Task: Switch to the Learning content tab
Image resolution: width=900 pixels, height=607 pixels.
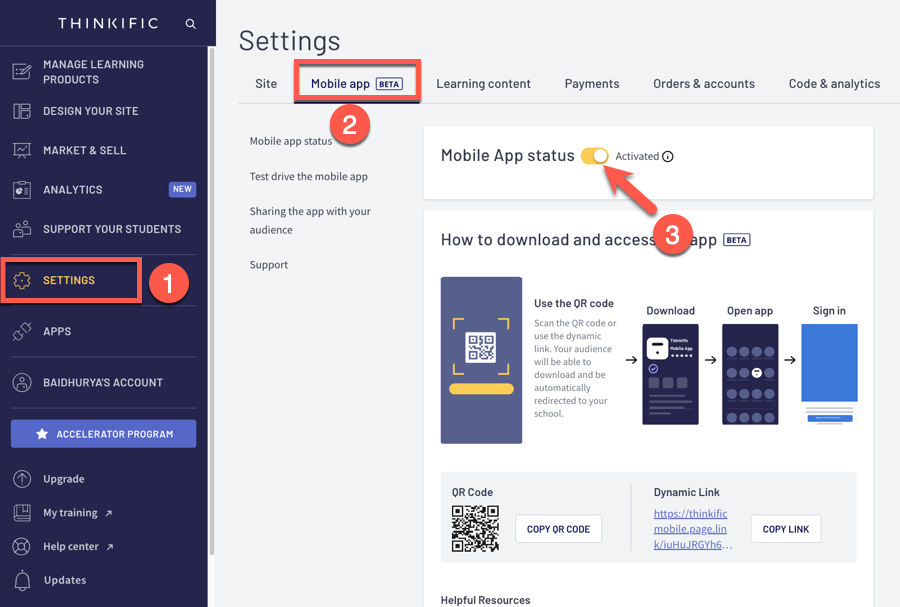Action: click(x=483, y=84)
